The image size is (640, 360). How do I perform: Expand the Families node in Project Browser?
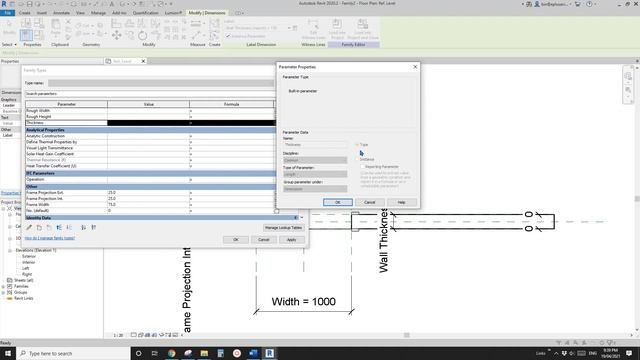(x=4, y=287)
